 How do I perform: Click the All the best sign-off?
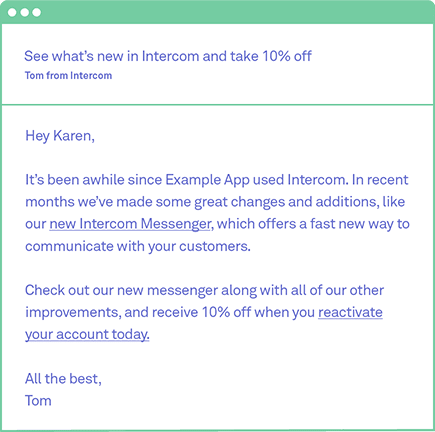63,379
